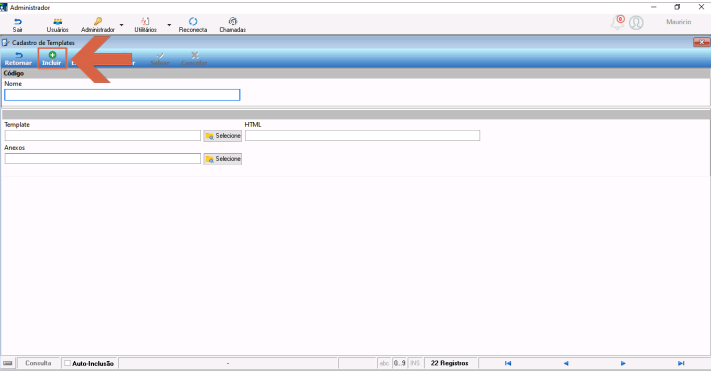Screen dimensions: 711x371
Task: Click the abc status bar indicator
Action: [384, 363]
